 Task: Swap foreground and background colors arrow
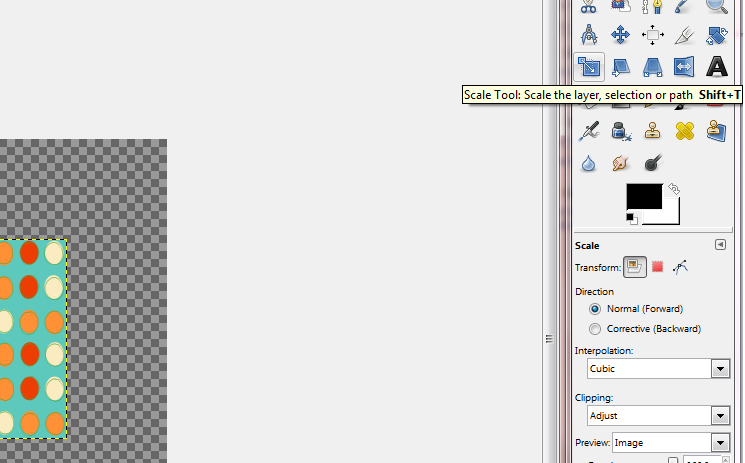[674, 189]
